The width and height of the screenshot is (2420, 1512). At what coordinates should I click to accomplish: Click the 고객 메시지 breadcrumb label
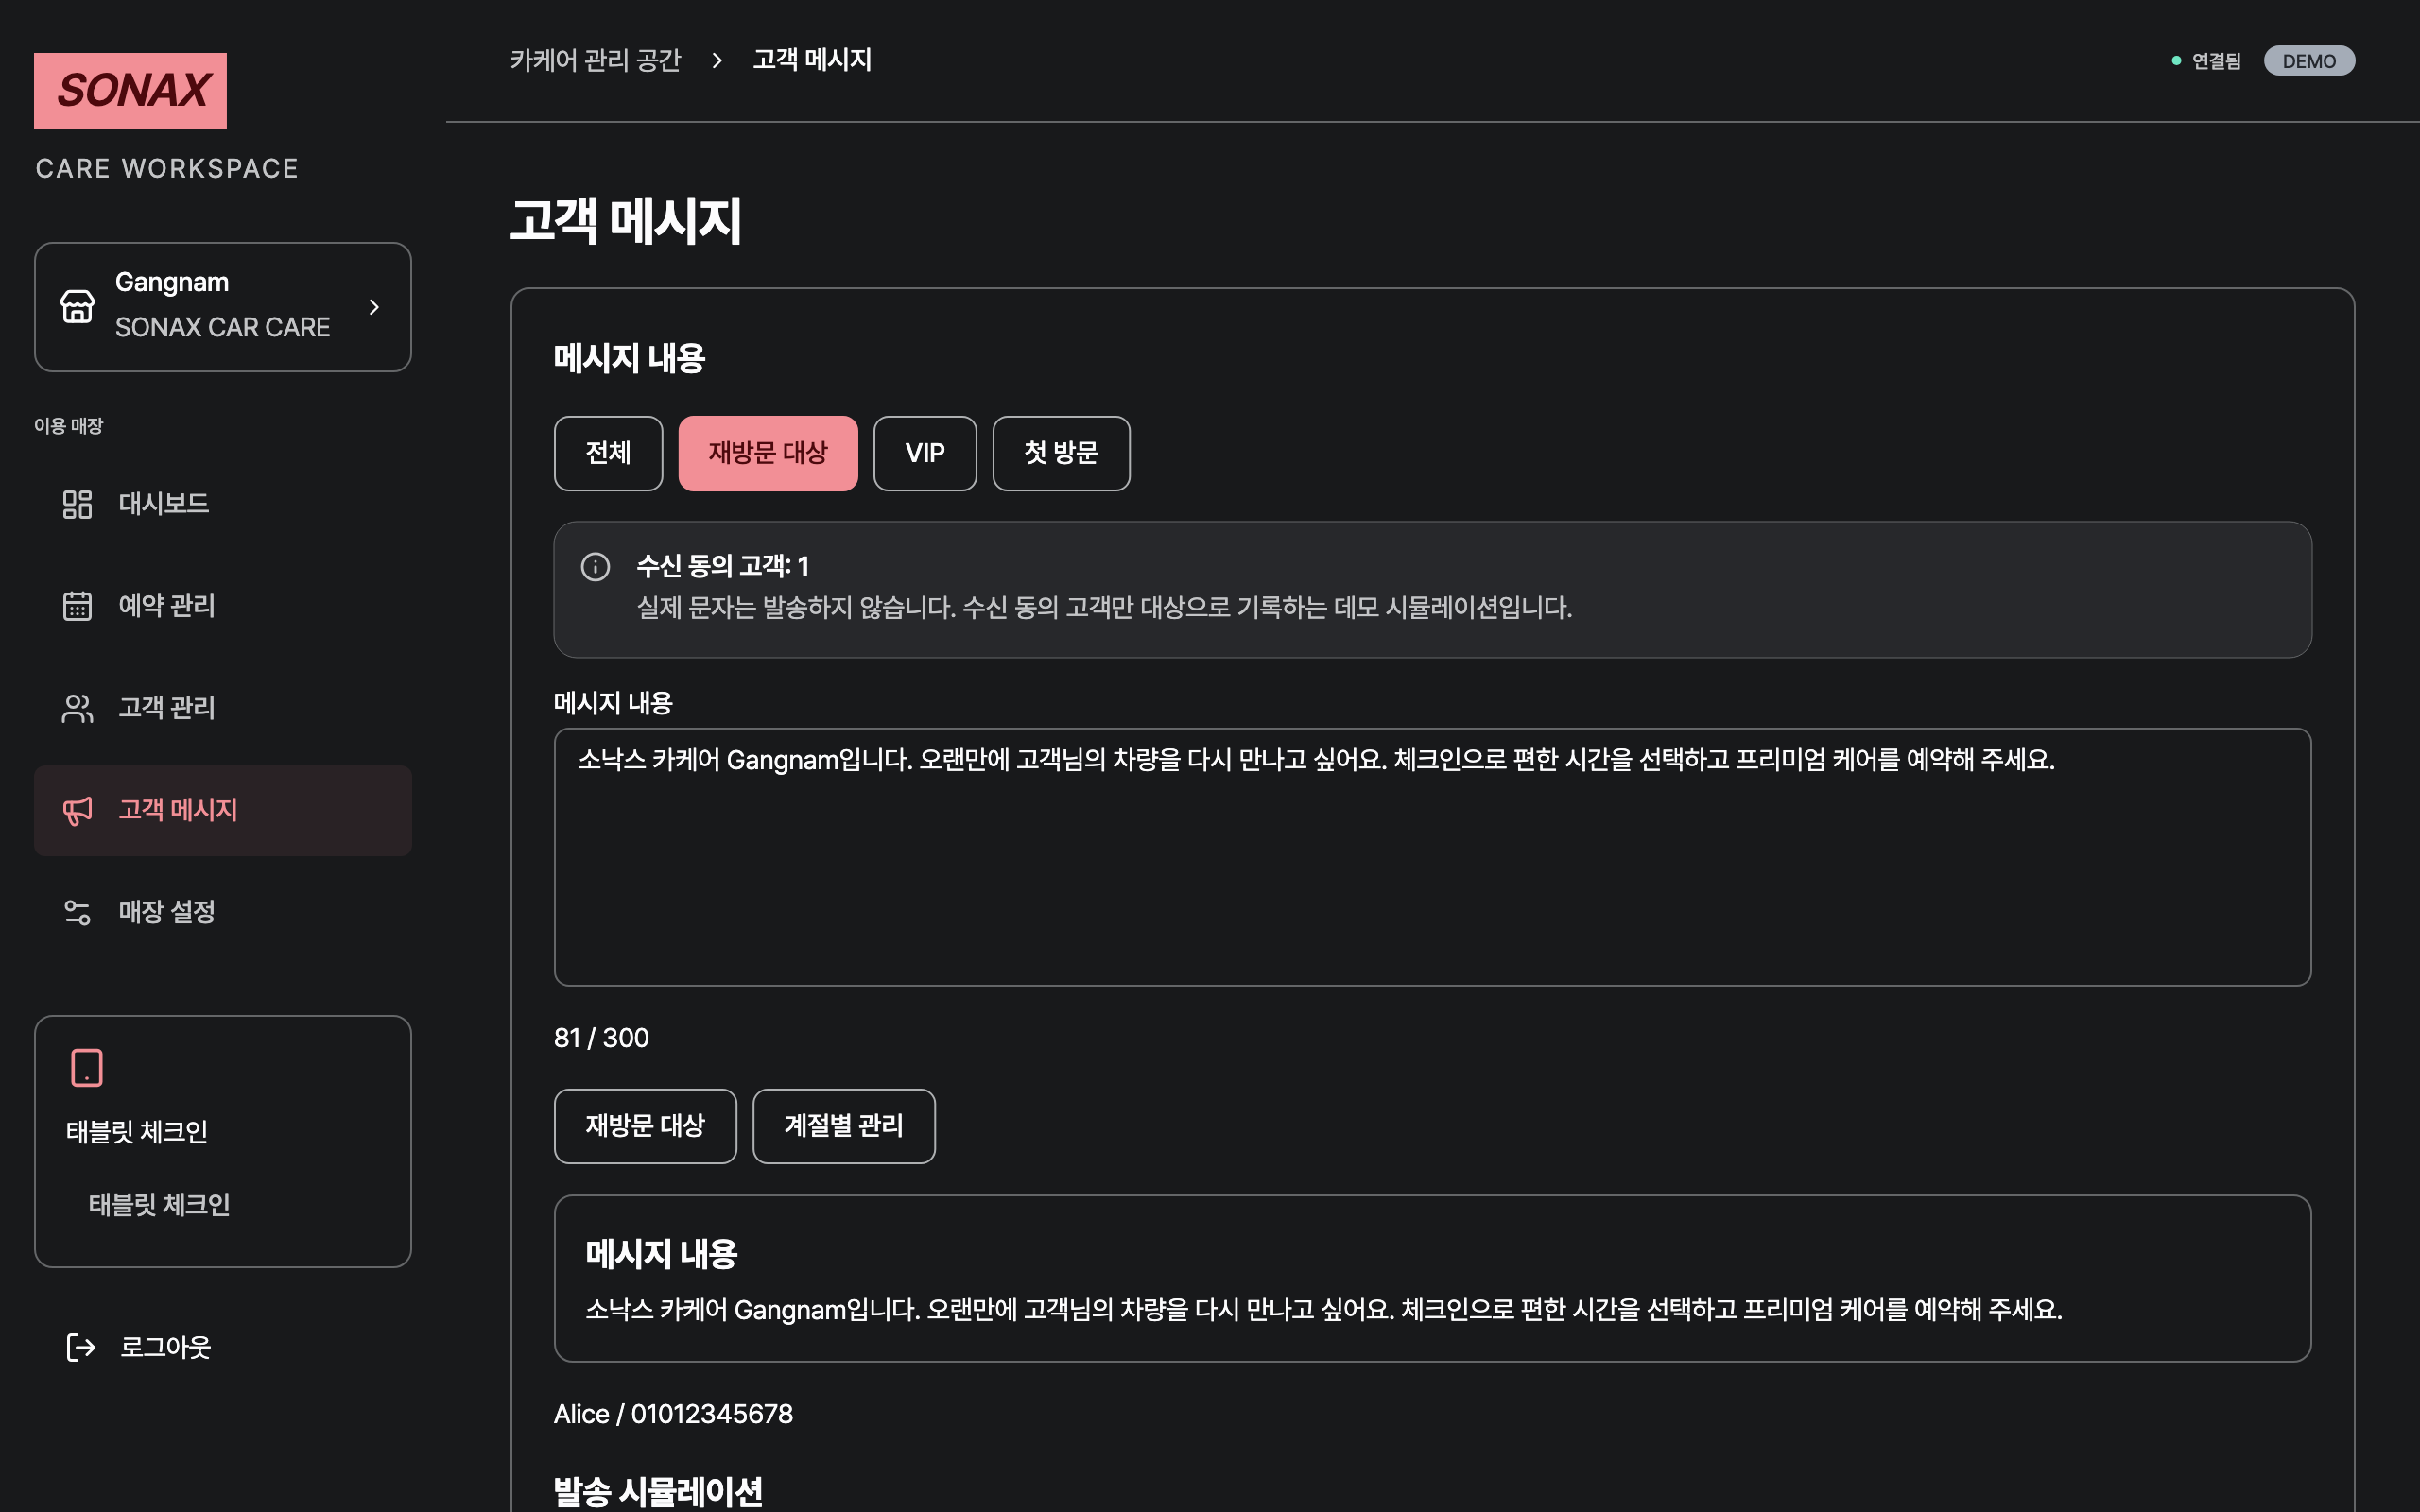(x=812, y=60)
